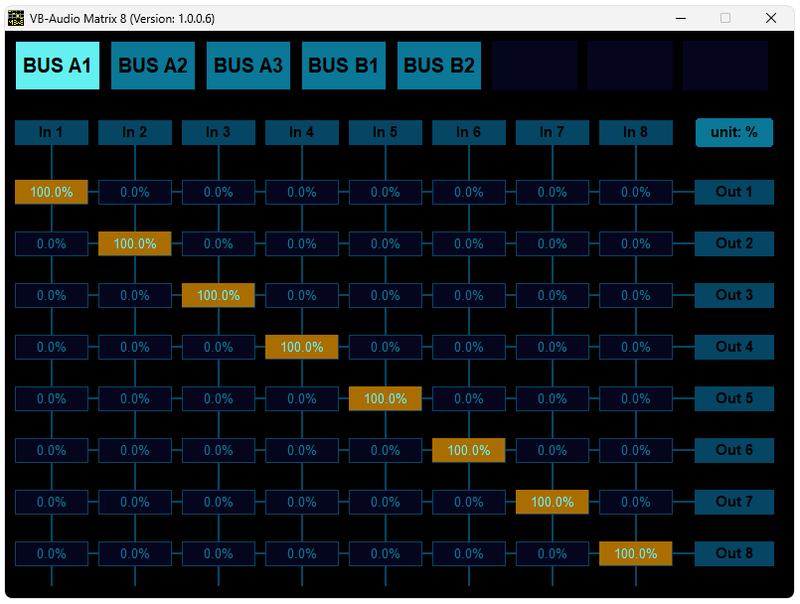
Task: Click the In 8 input label
Action: pos(636,133)
